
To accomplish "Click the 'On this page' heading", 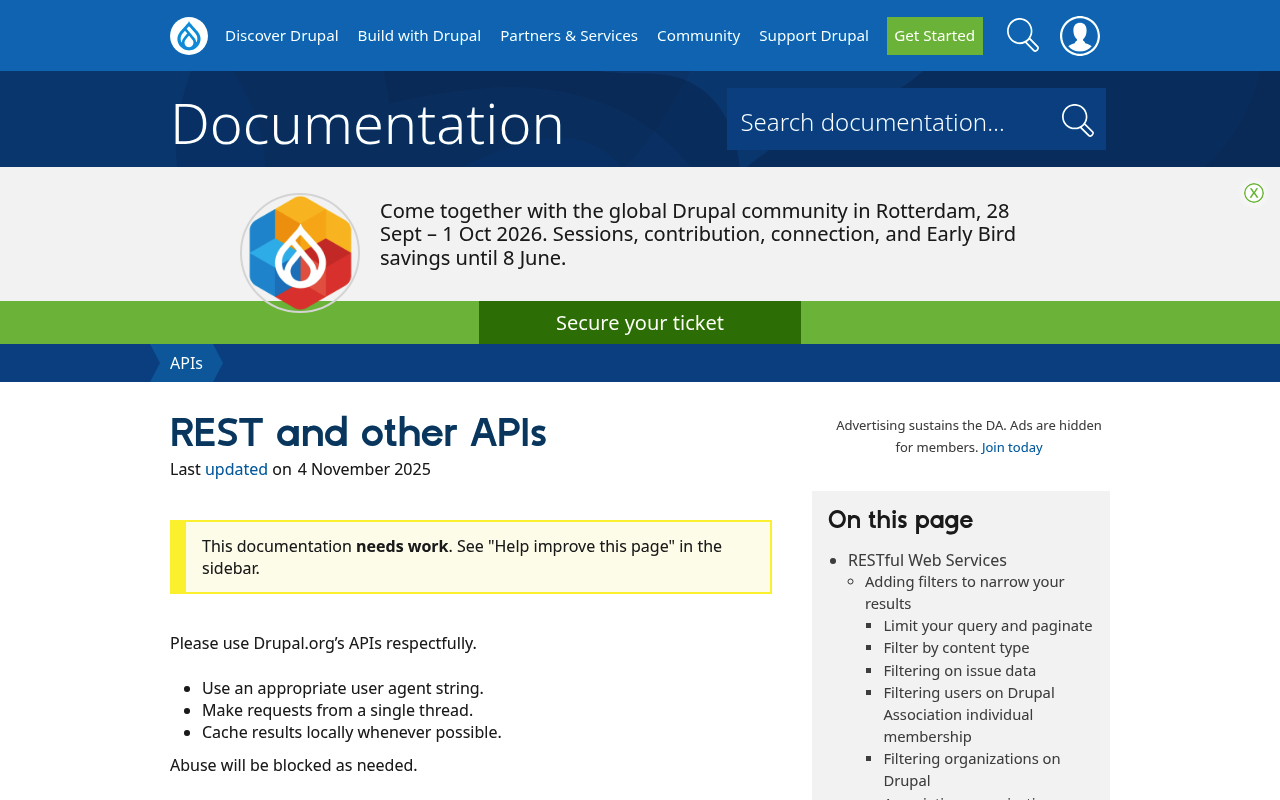I will 900,519.
